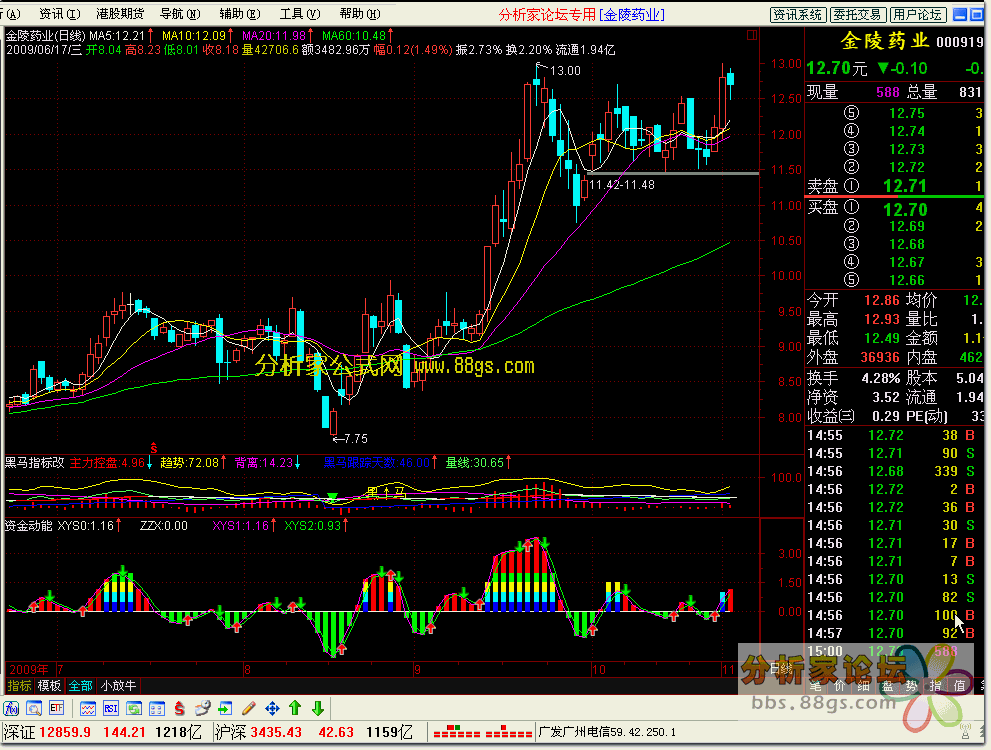Click the stock search magnifier icon
This screenshot has width=991, height=750.
pos(34,708)
